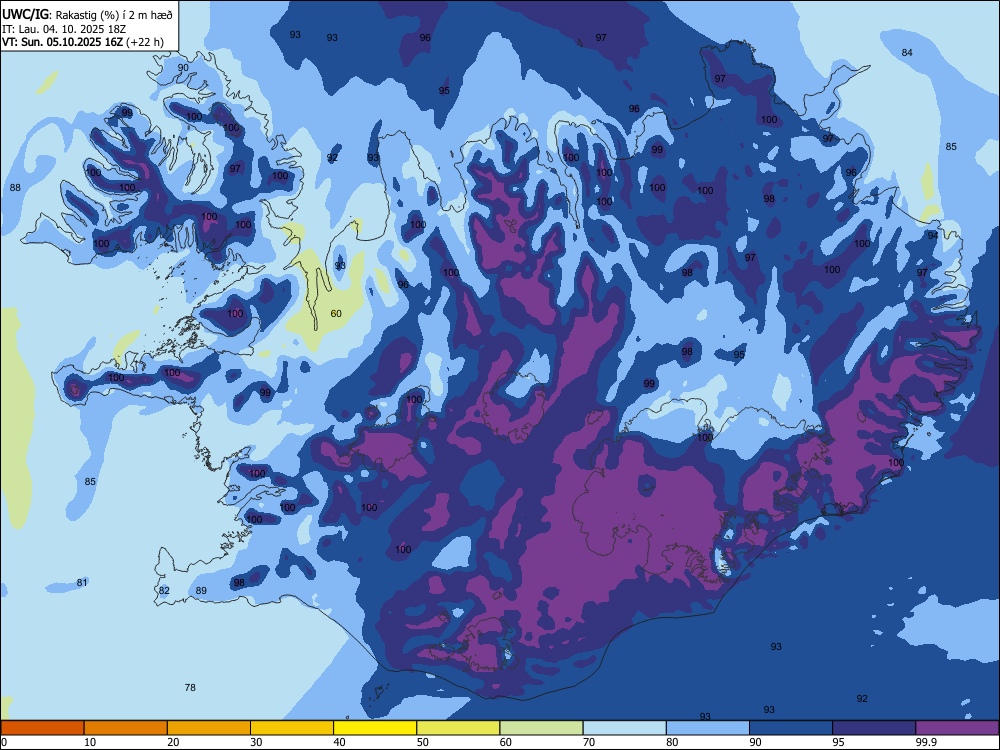Pick the dark navy 95–99.9 legend swatch
This screenshot has width=1000, height=750.
click(874, 728)
